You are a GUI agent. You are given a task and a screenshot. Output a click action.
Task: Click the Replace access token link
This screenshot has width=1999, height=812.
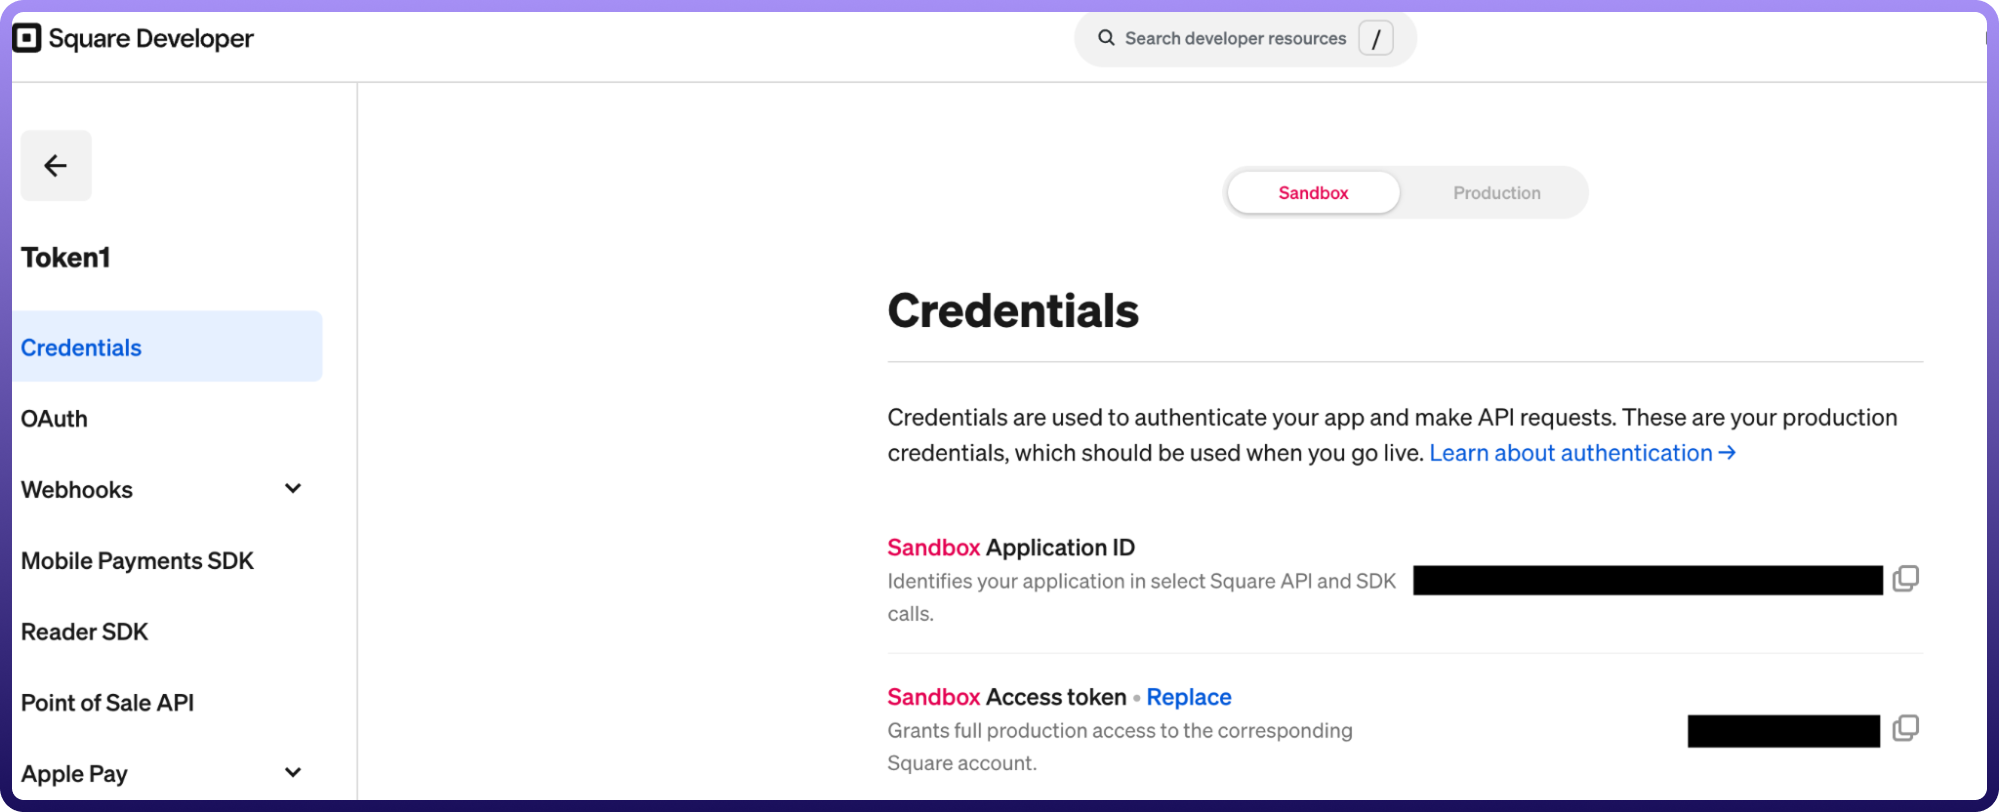pyautogui.click(x=1188, y=697)
